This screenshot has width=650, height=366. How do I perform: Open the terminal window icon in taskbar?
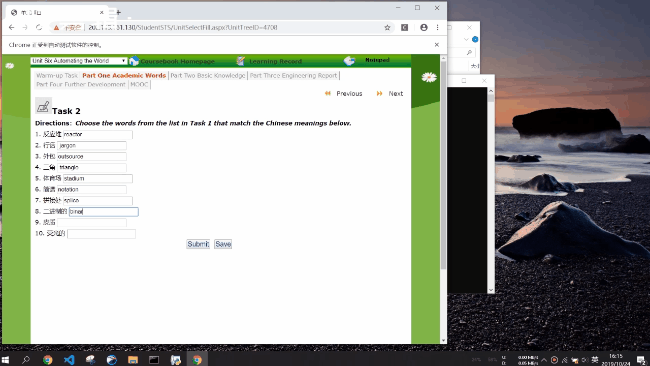pos(154,359)
